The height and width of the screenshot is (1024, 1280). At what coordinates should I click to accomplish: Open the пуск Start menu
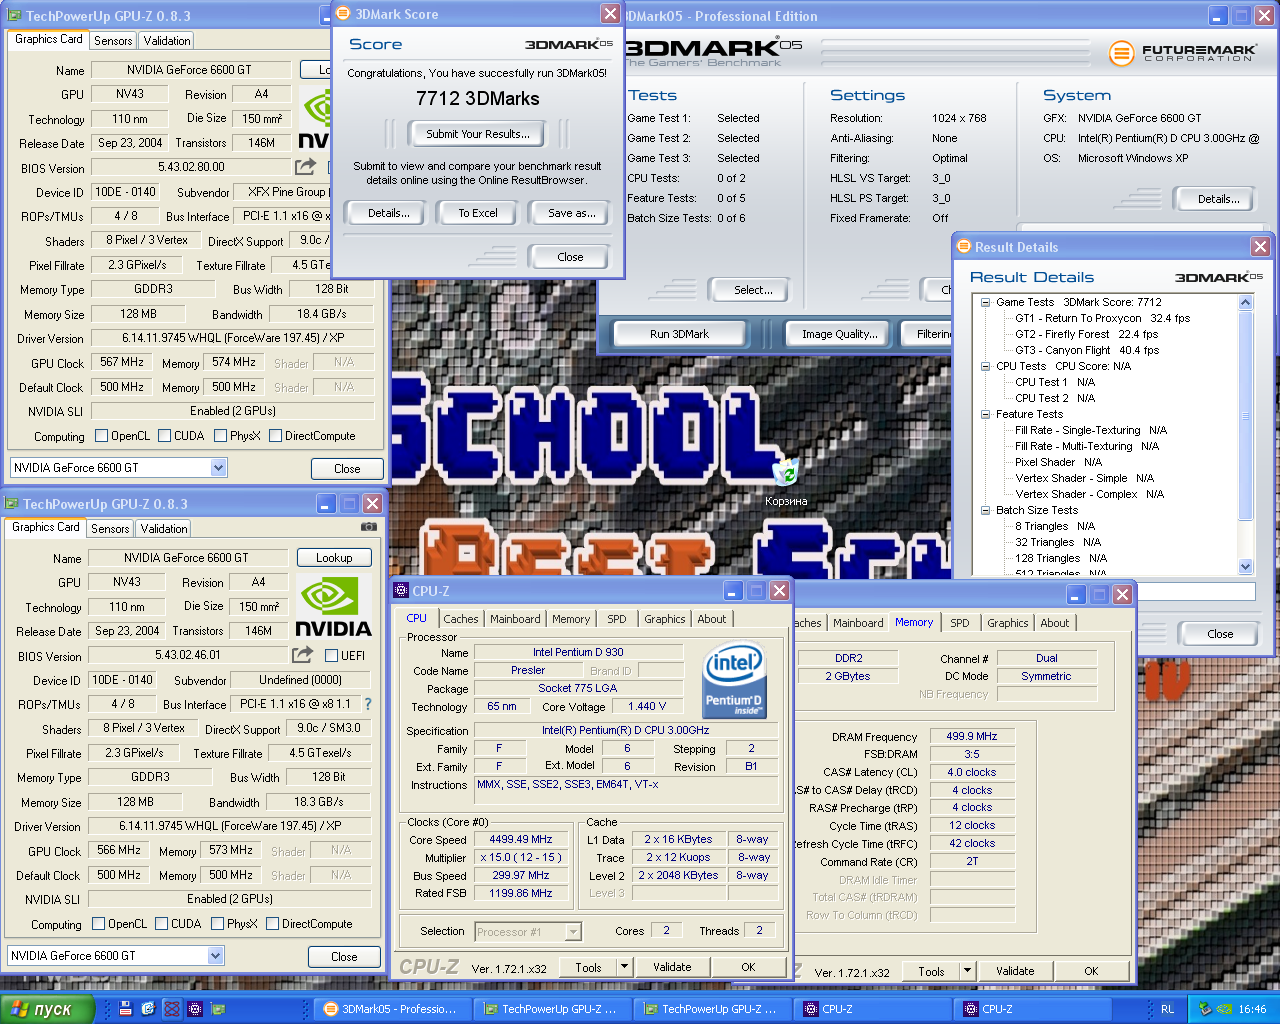(x=47, y=1009)
